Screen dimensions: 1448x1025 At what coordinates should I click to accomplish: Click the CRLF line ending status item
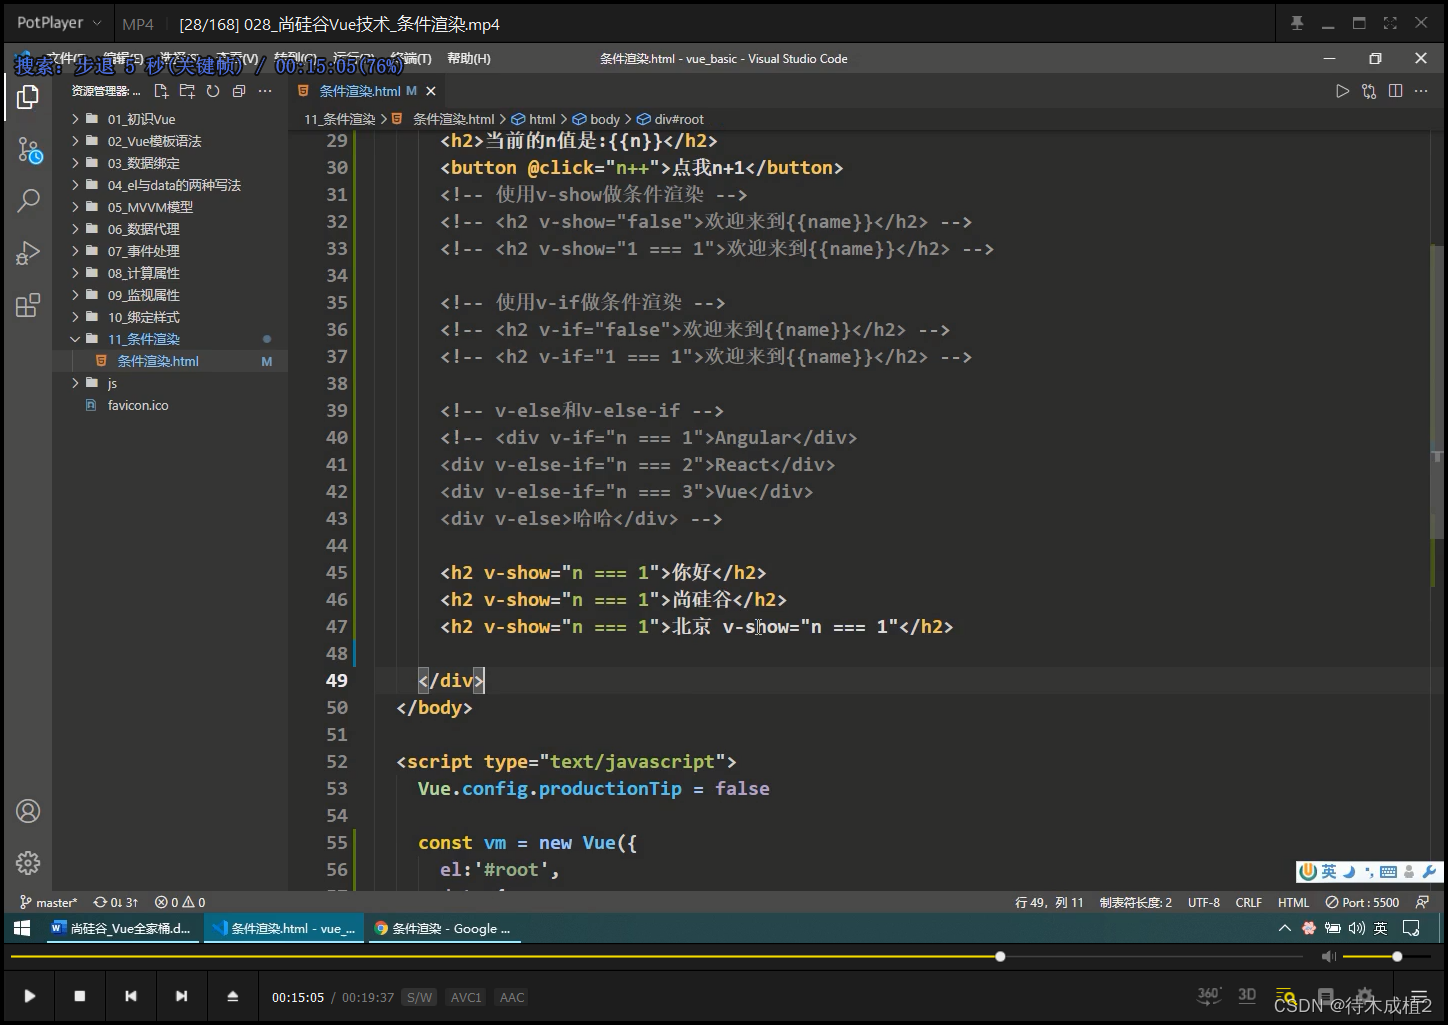click(x=1249, y=902)
